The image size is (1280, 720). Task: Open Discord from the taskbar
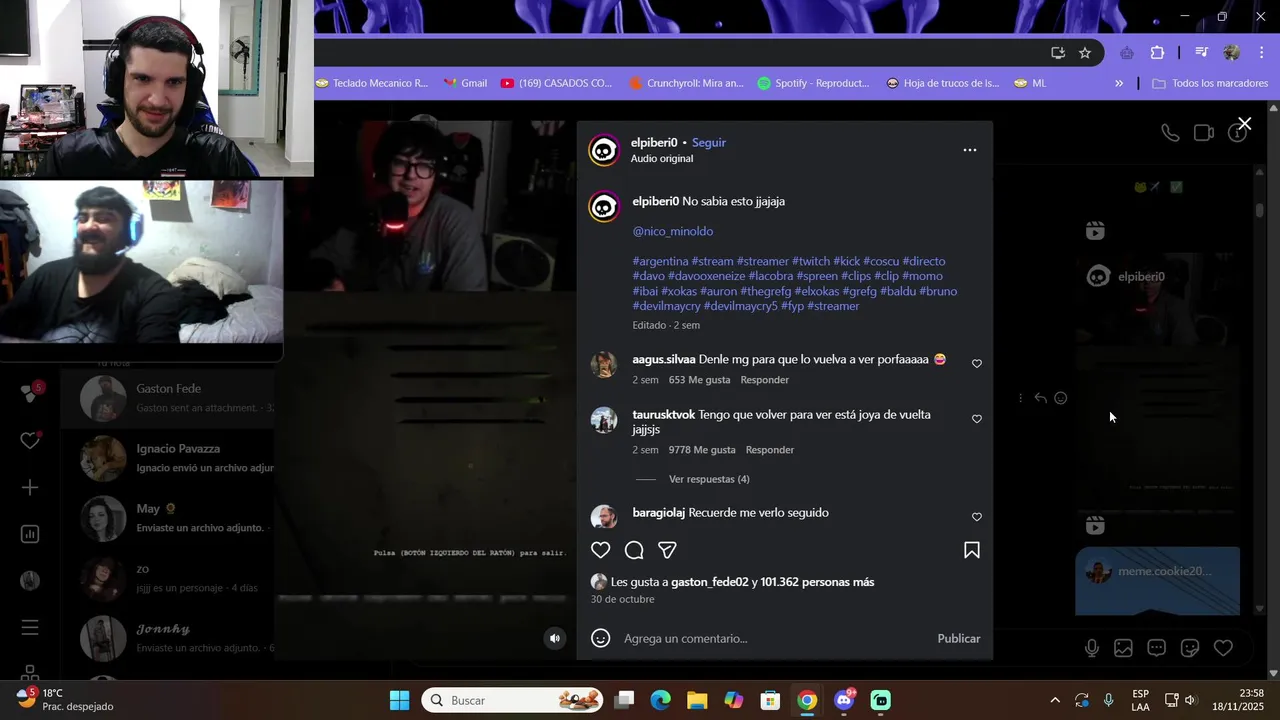tap(844, 700)
